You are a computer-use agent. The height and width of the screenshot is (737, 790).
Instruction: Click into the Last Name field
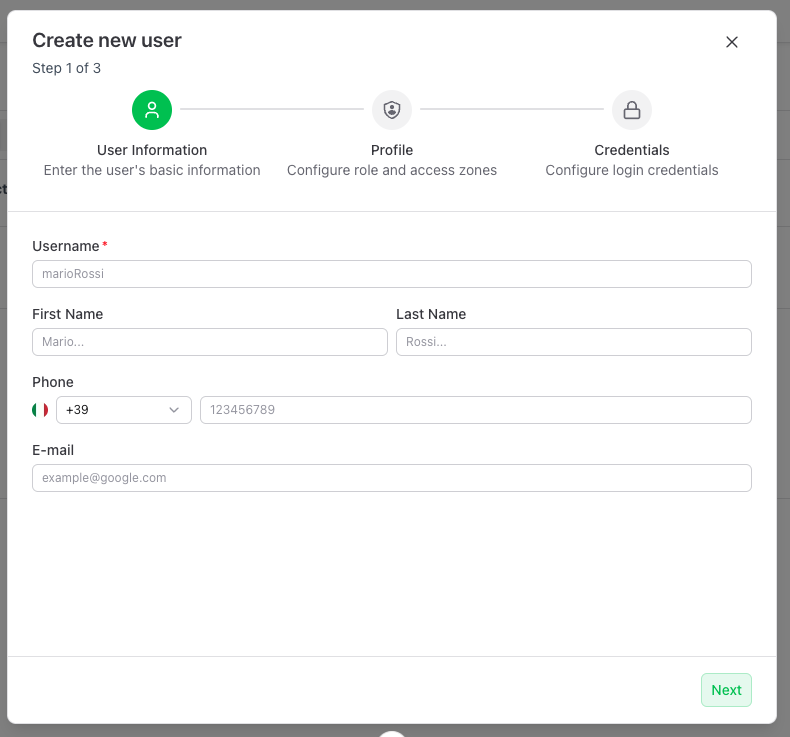point(574,342)
